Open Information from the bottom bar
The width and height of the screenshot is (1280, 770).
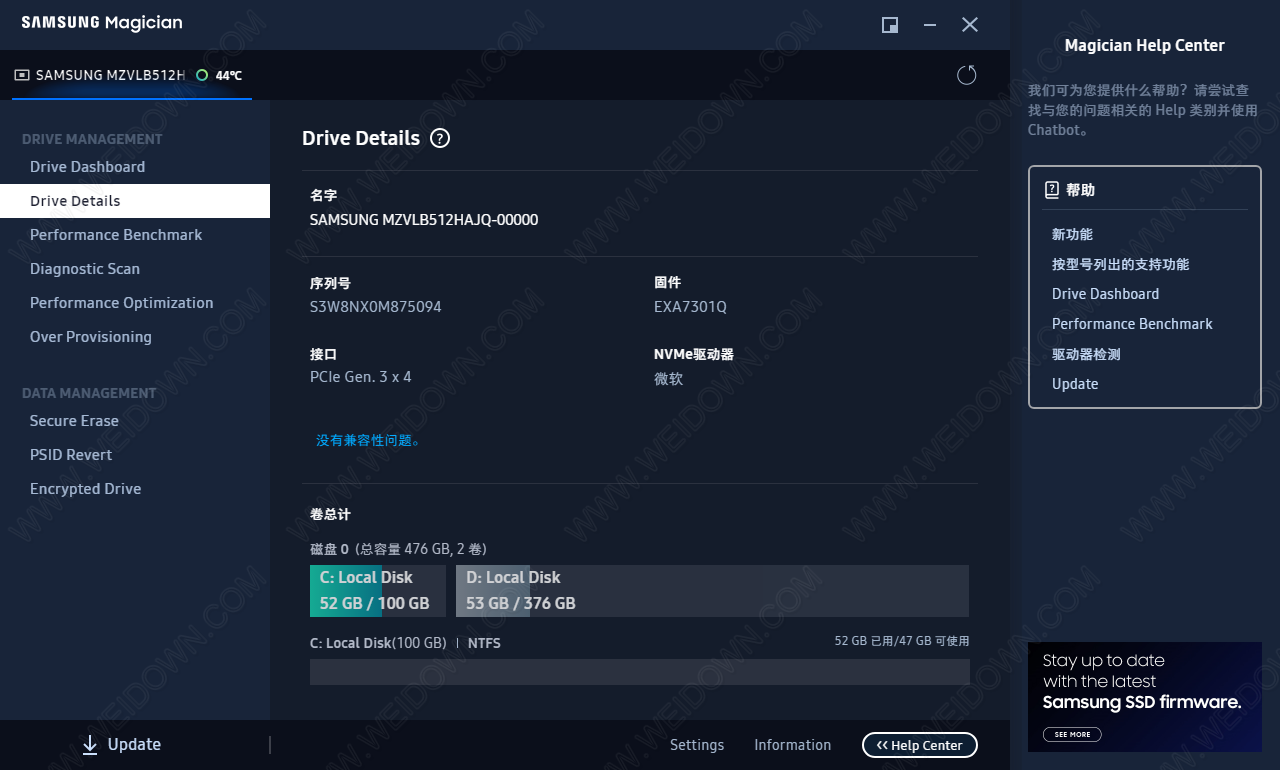click(792, 745)
